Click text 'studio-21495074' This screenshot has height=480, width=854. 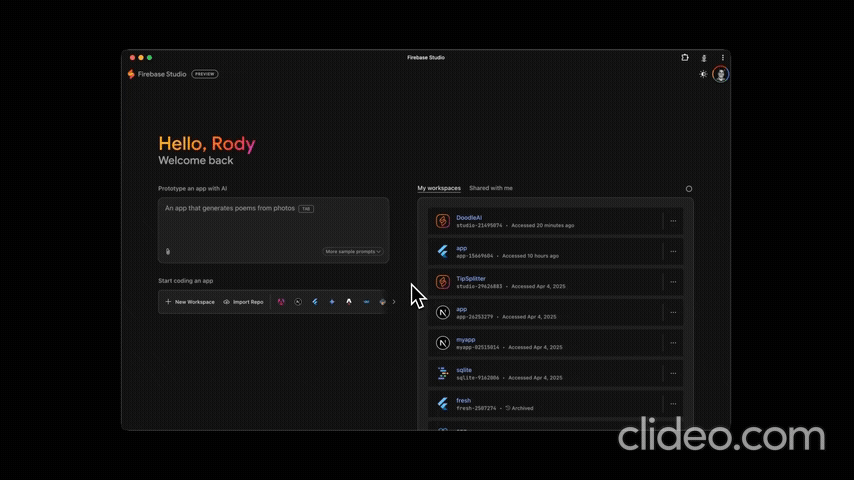pos(479,226)
